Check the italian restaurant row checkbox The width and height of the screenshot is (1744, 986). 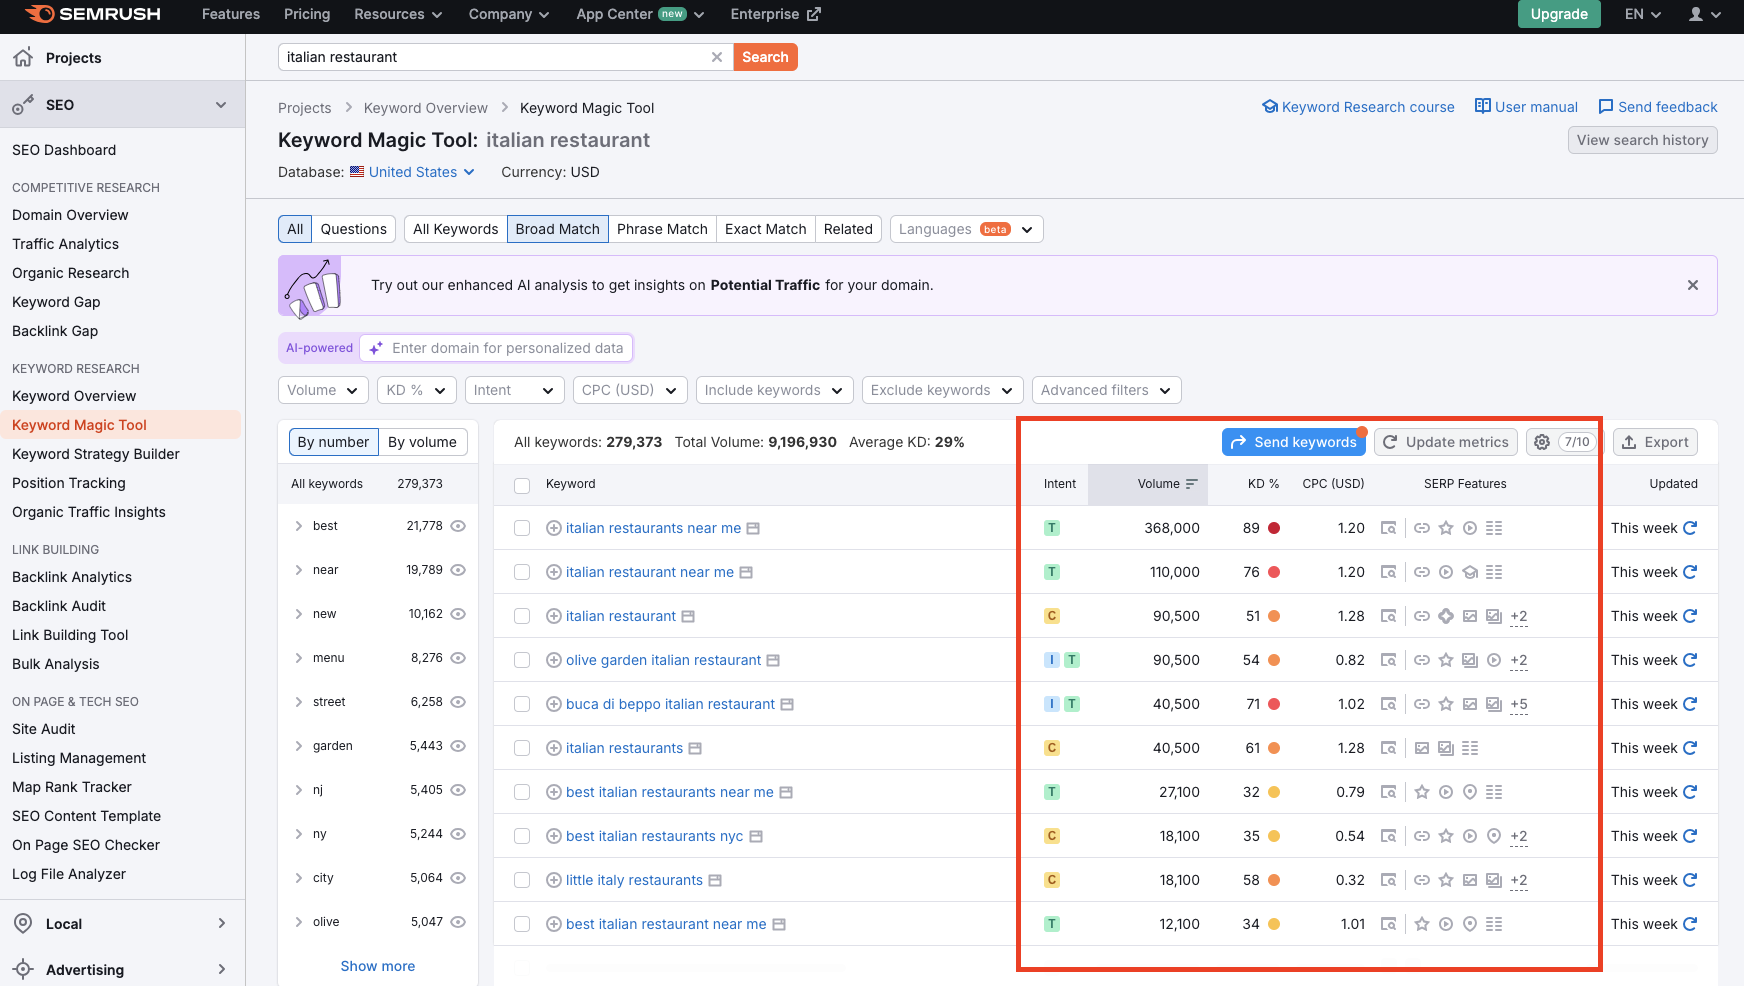pyautogui.click(x=522, y=616)
